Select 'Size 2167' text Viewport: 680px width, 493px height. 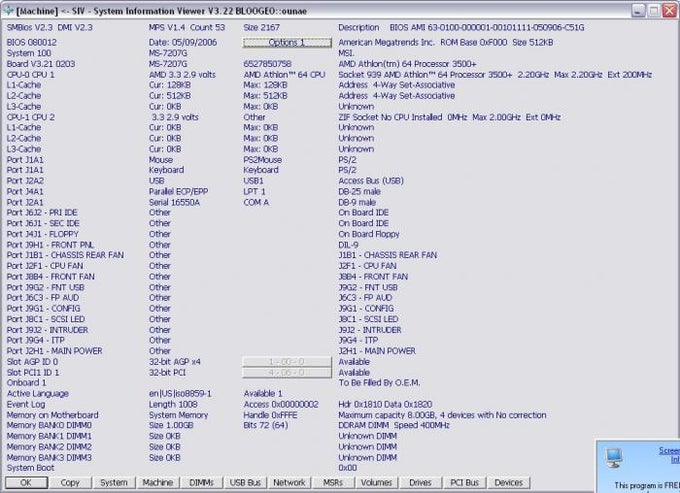coord(262,27)
